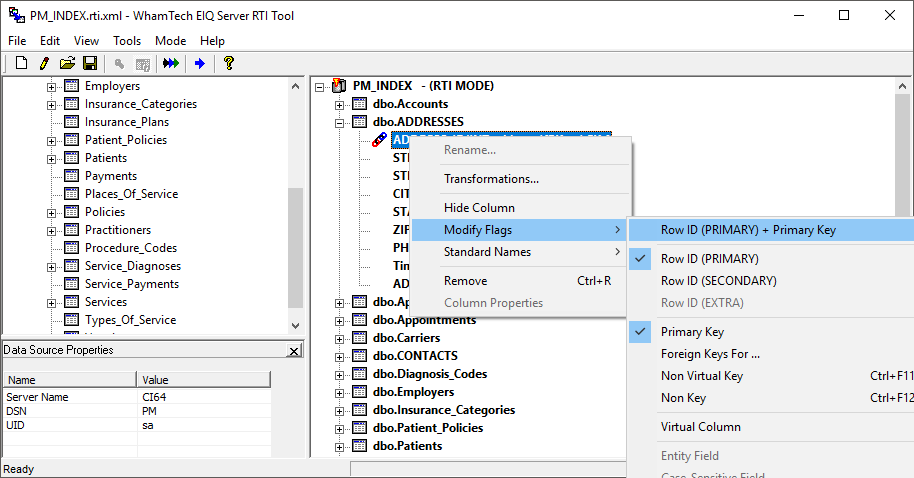The height and width of the screenshot is (478, 914).
Task: Expand the dbo.Carriers node
Action: tap(339, 339)
